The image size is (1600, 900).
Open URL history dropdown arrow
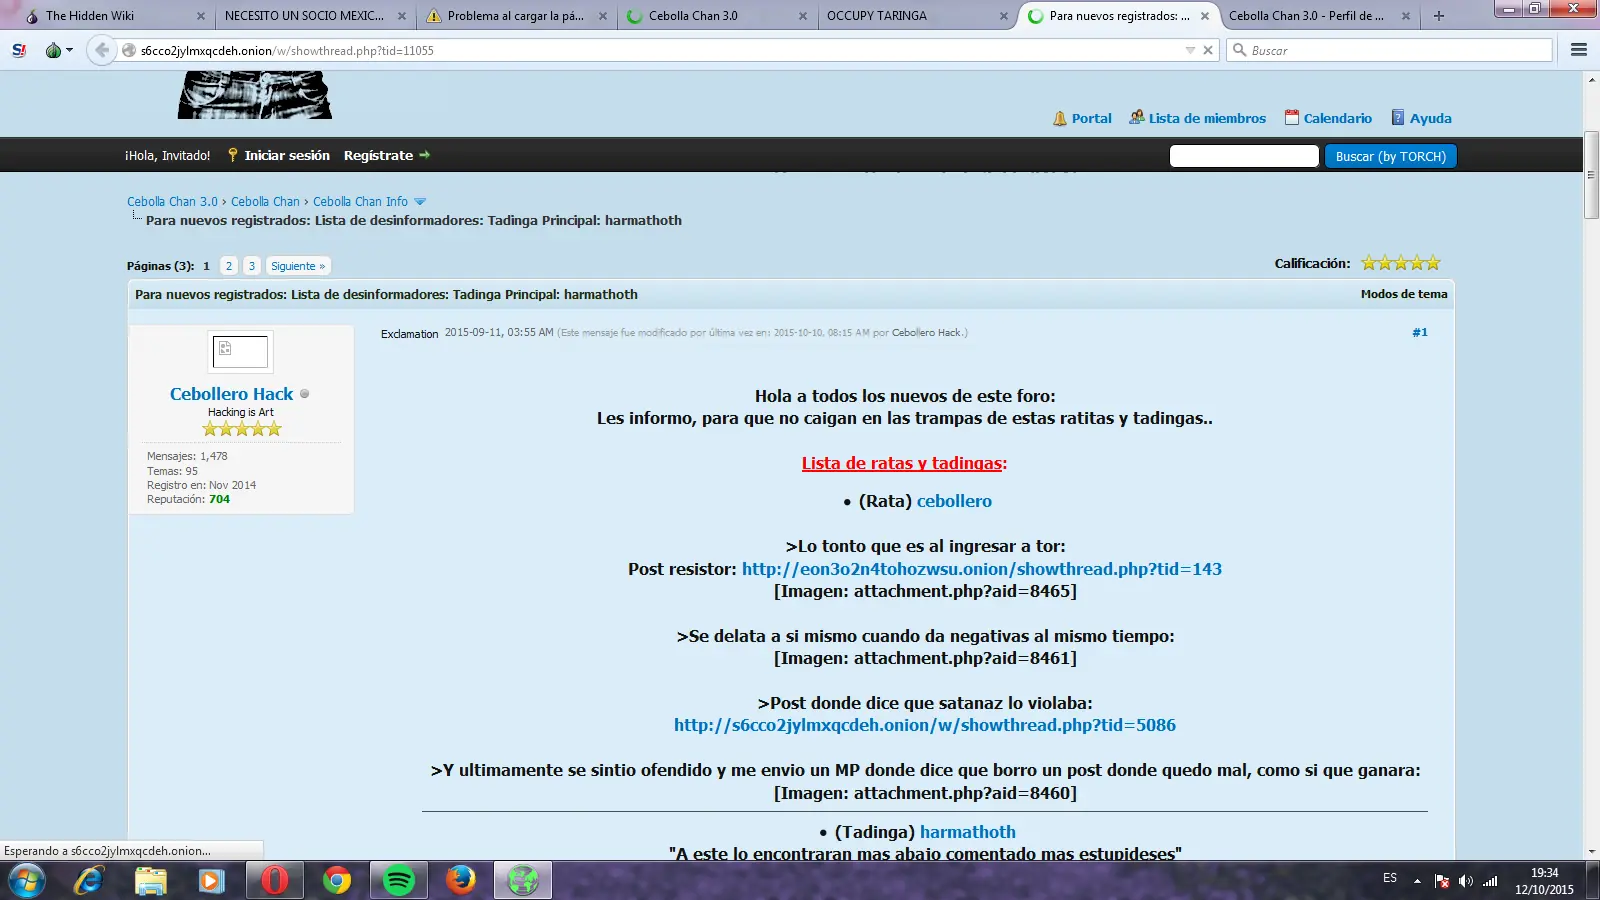click(1190, 50)
